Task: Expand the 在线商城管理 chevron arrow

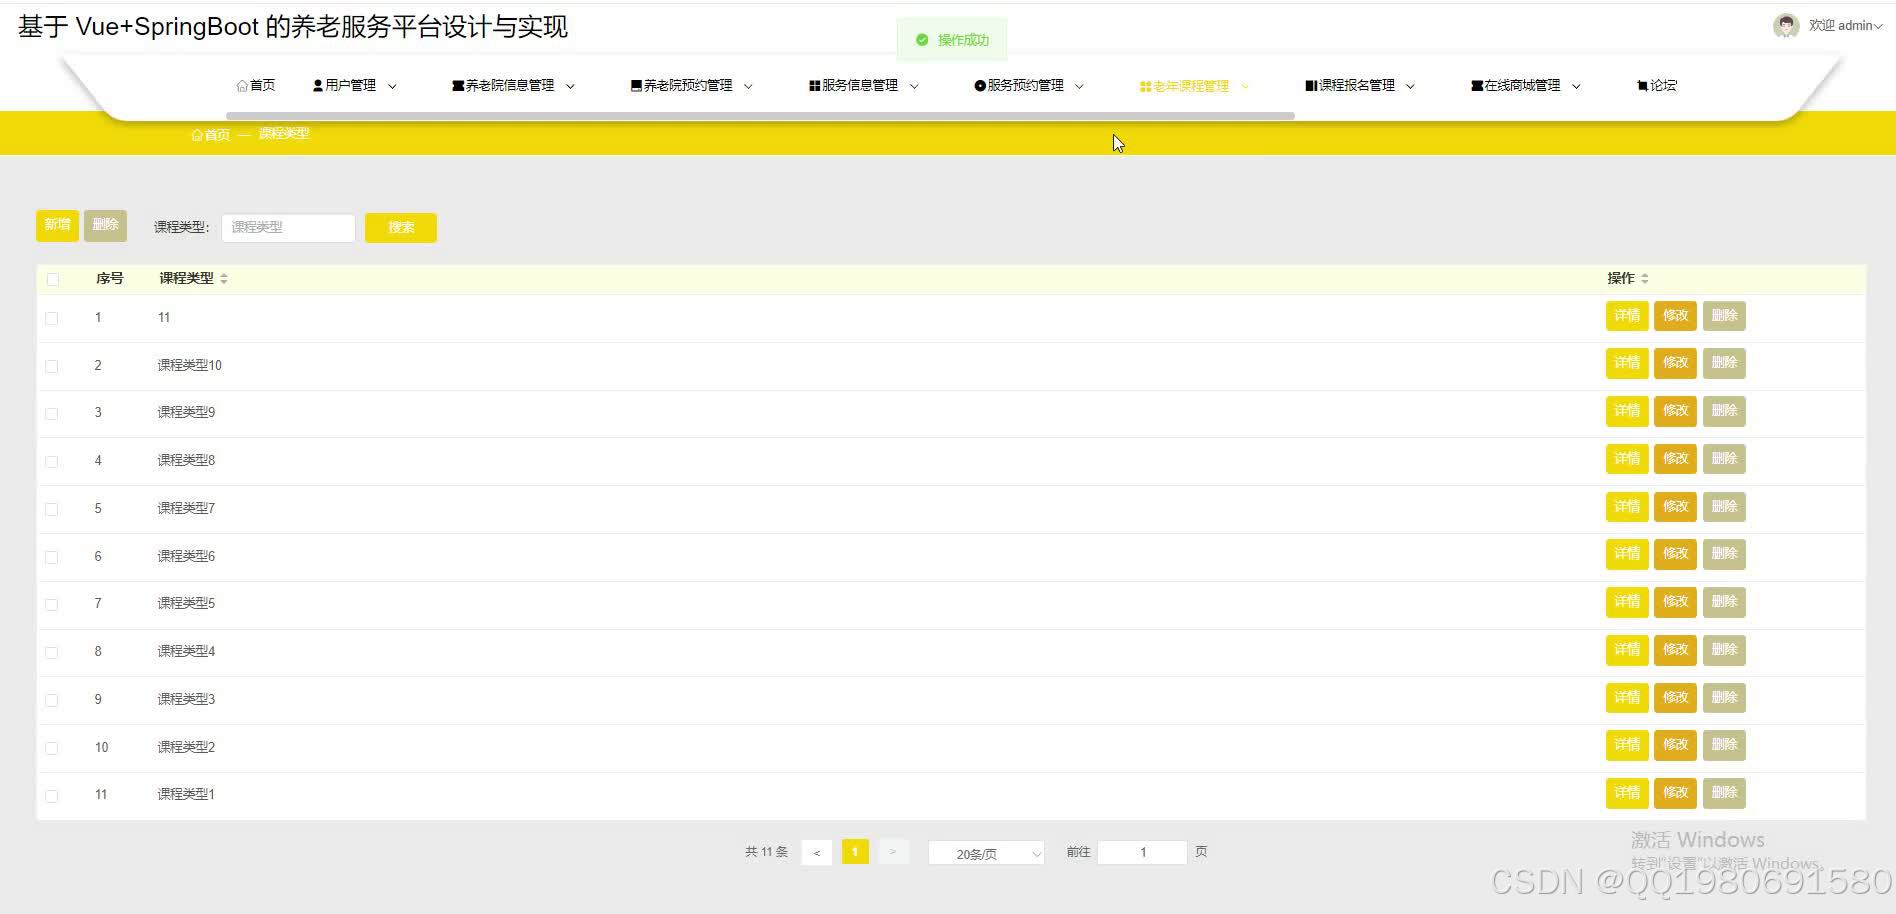Action: tap(1576, 87)
